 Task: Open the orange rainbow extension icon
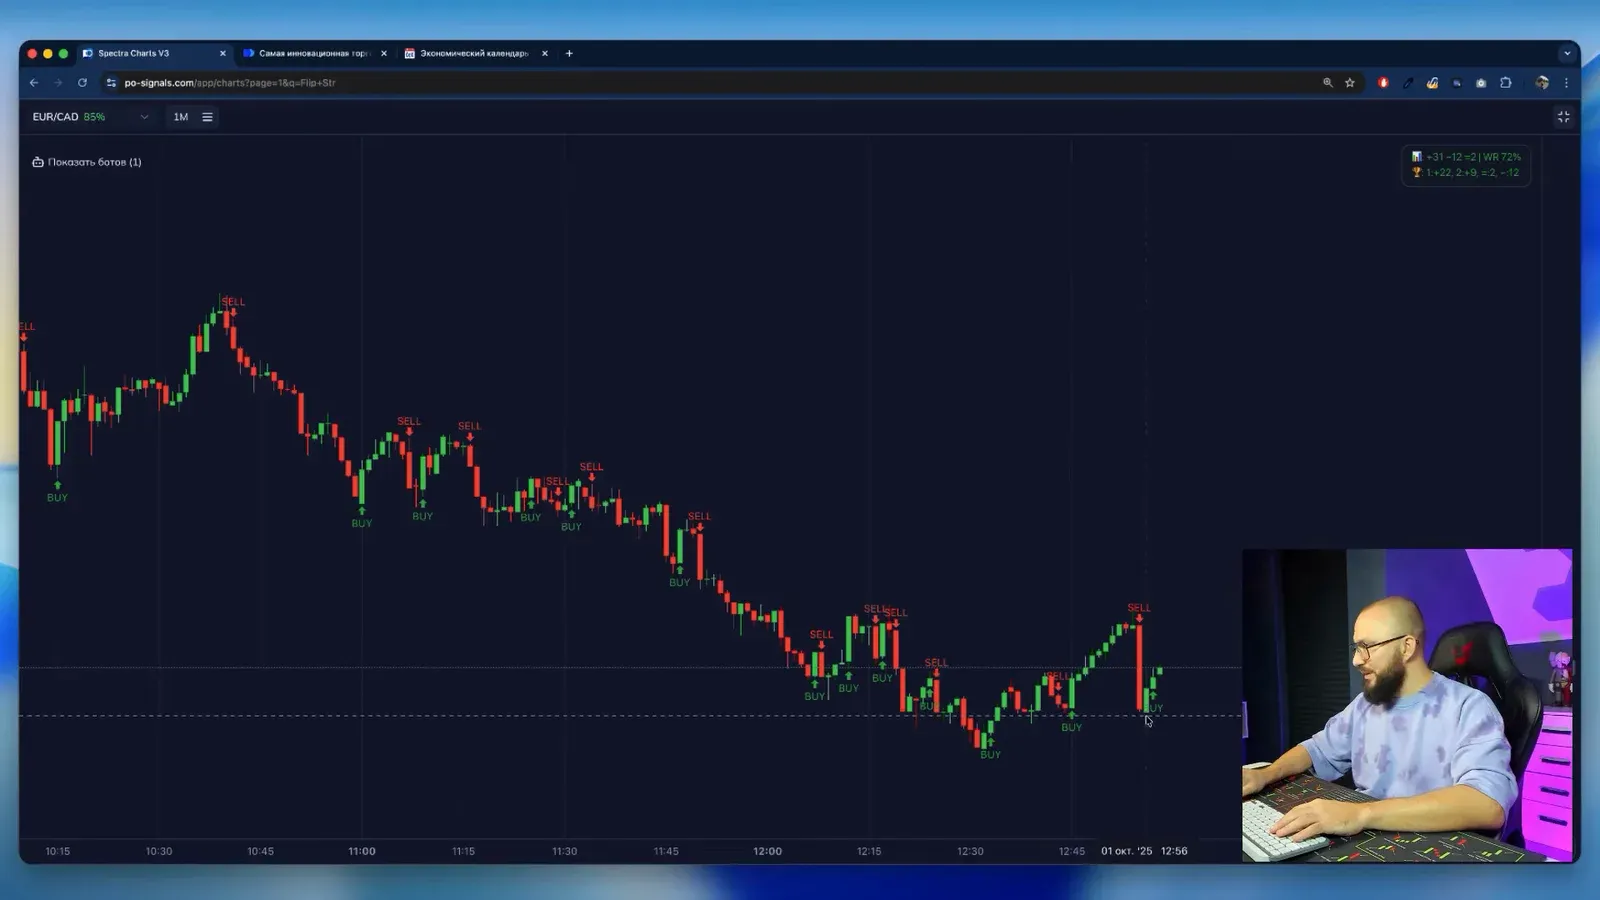pos(1432,83)
